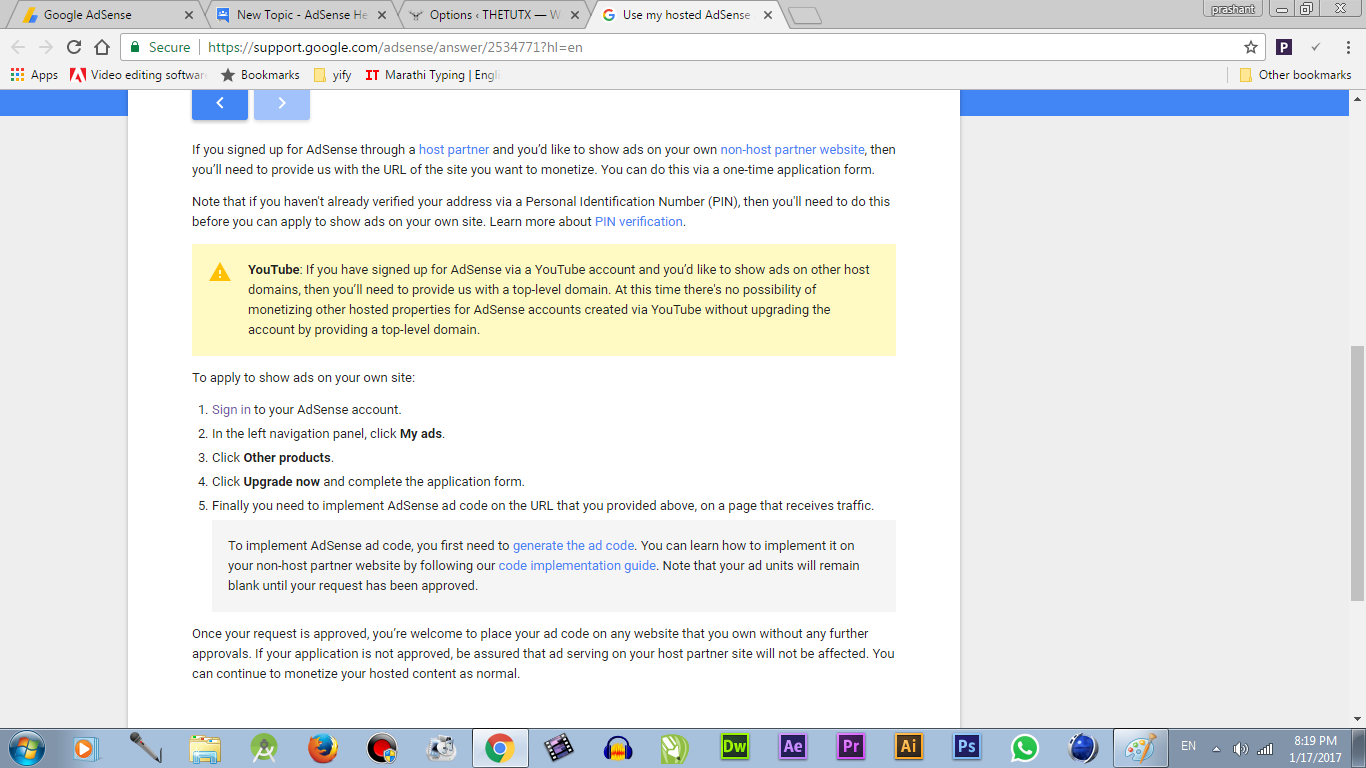Open the Marathi Typing bookmark
The height and width of the screenshot is (768, 1366).
(x=431, y=75)
